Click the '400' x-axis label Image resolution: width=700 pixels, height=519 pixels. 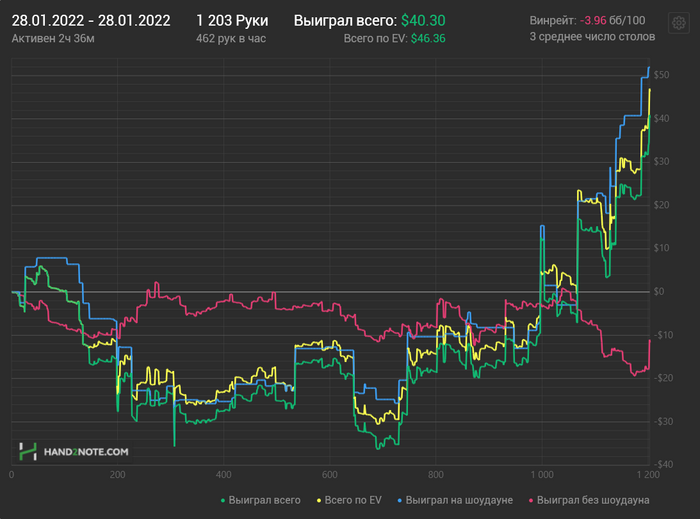[x=224, y=475]
